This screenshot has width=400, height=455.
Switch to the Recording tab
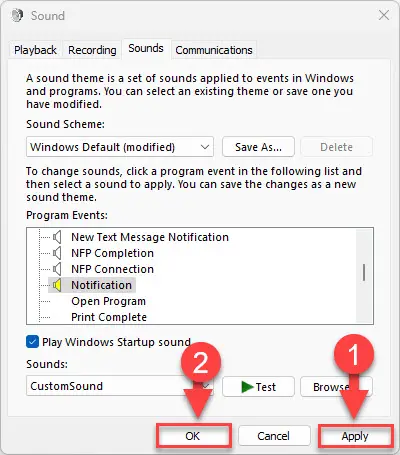coord(92,50)
